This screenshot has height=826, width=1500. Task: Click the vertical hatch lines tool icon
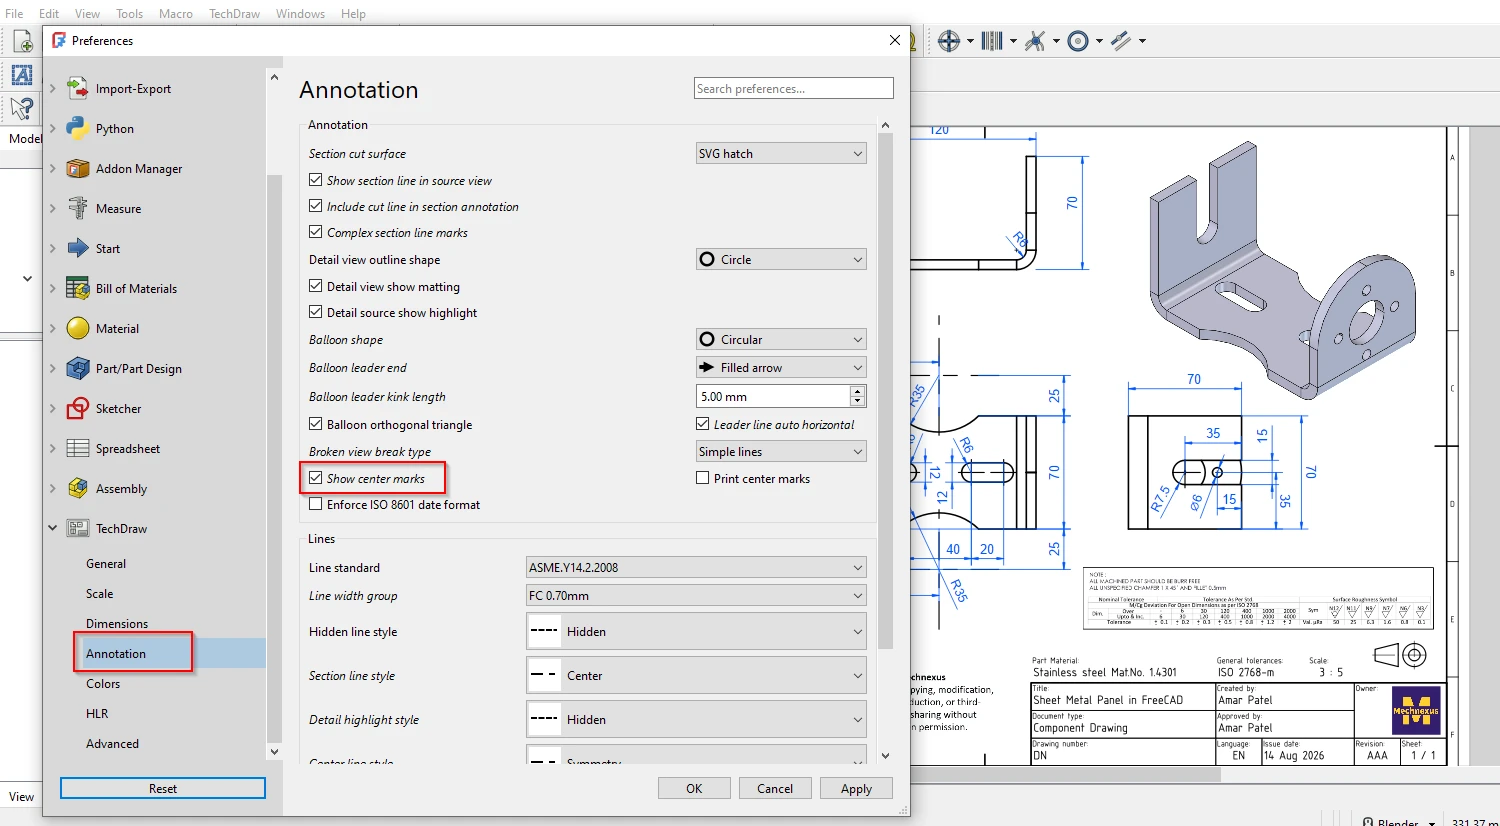(x=992, y=41)
